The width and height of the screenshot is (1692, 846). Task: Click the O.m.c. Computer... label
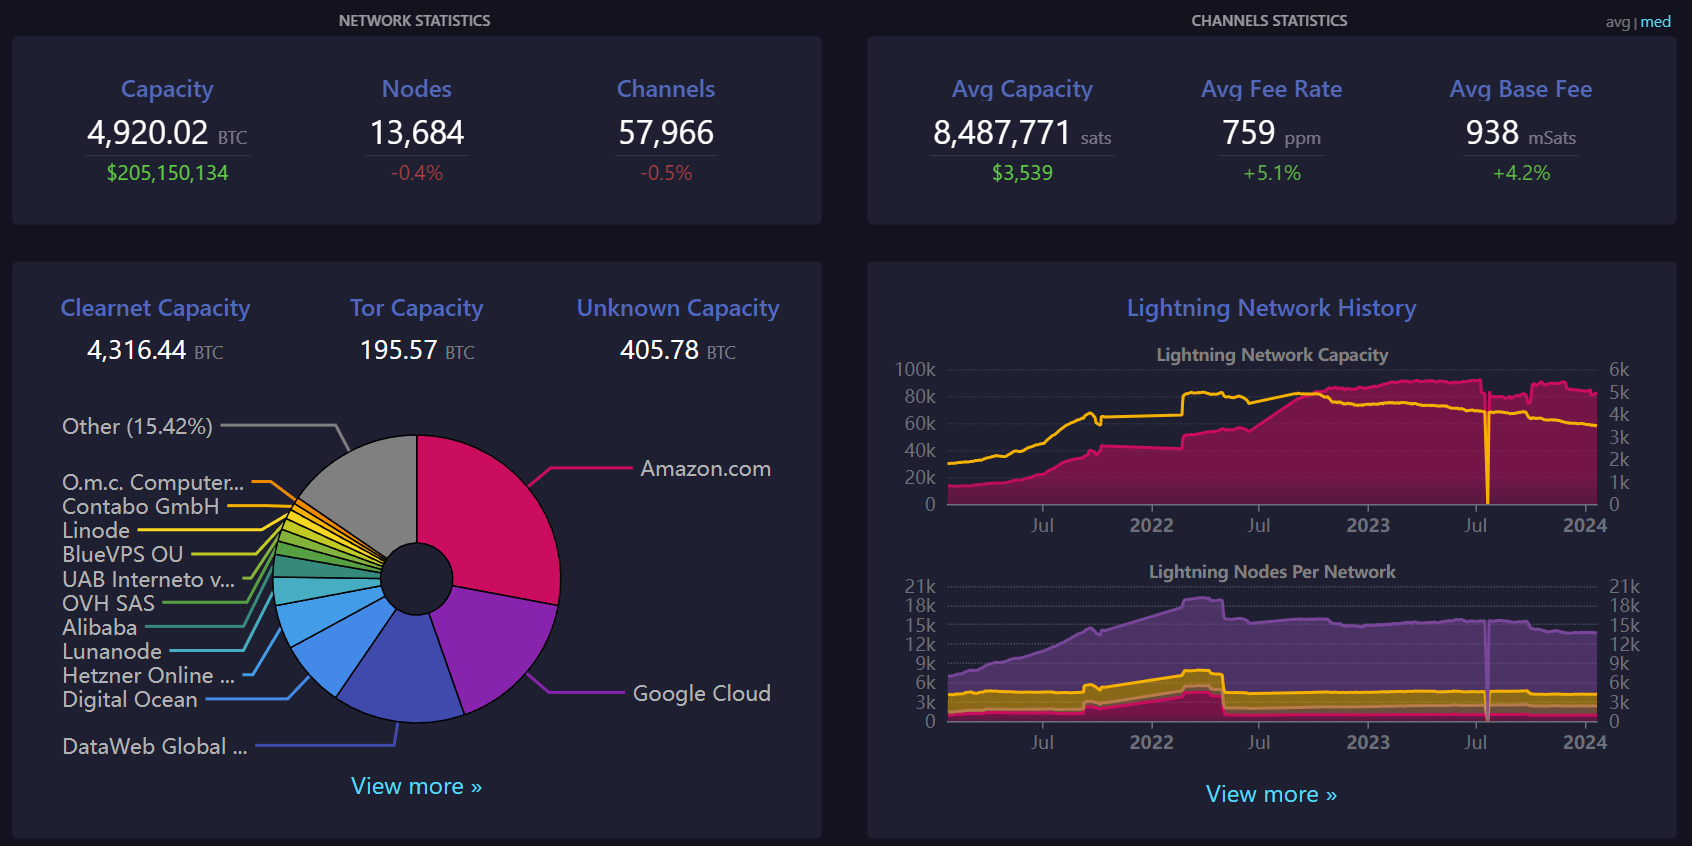pos(153,482)
